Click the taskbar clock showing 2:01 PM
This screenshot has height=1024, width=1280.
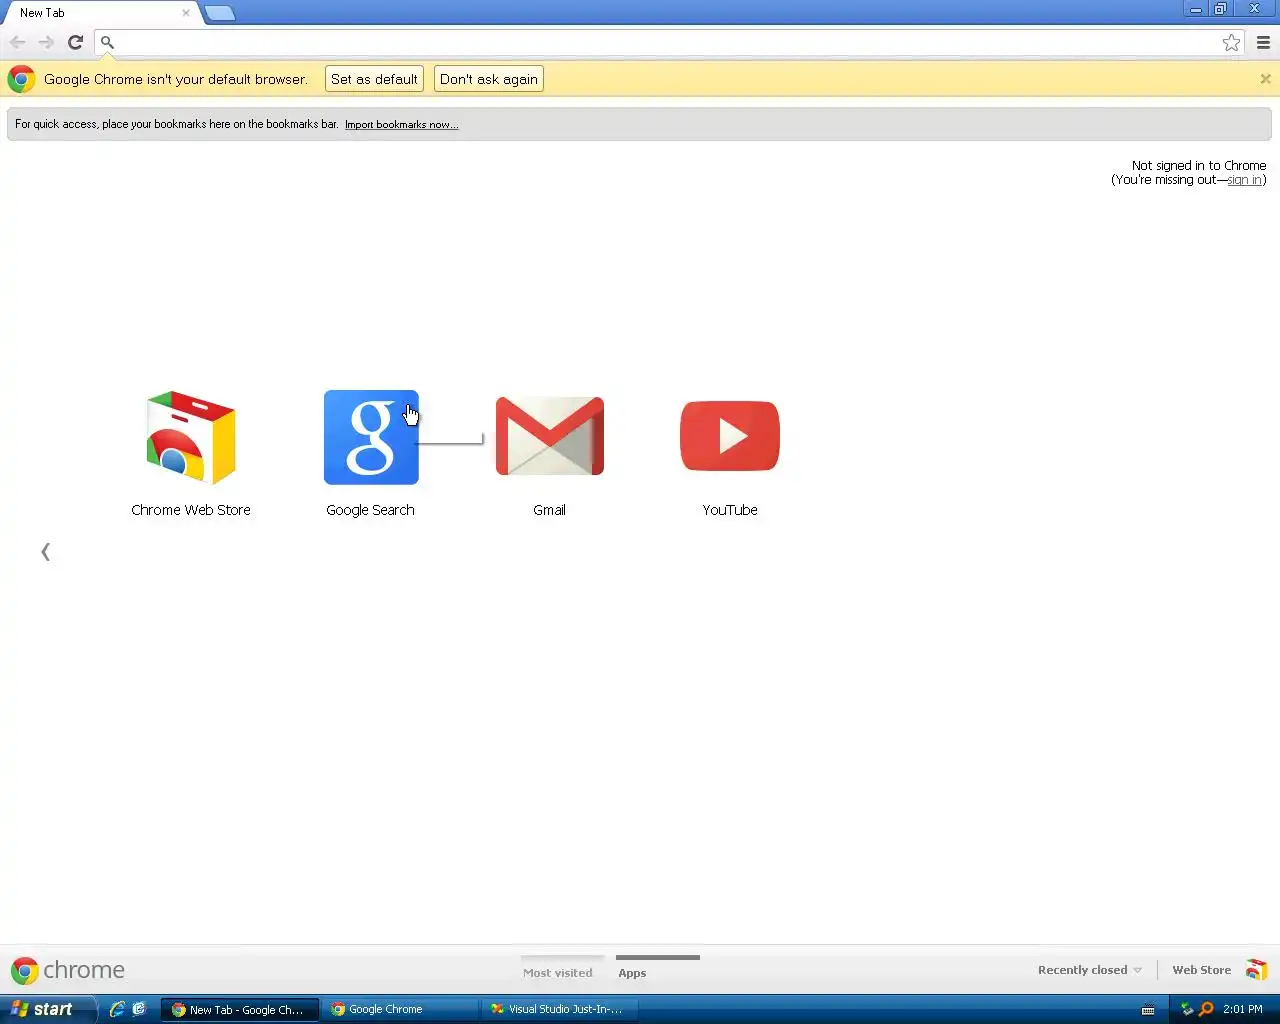(1243, 1009)
